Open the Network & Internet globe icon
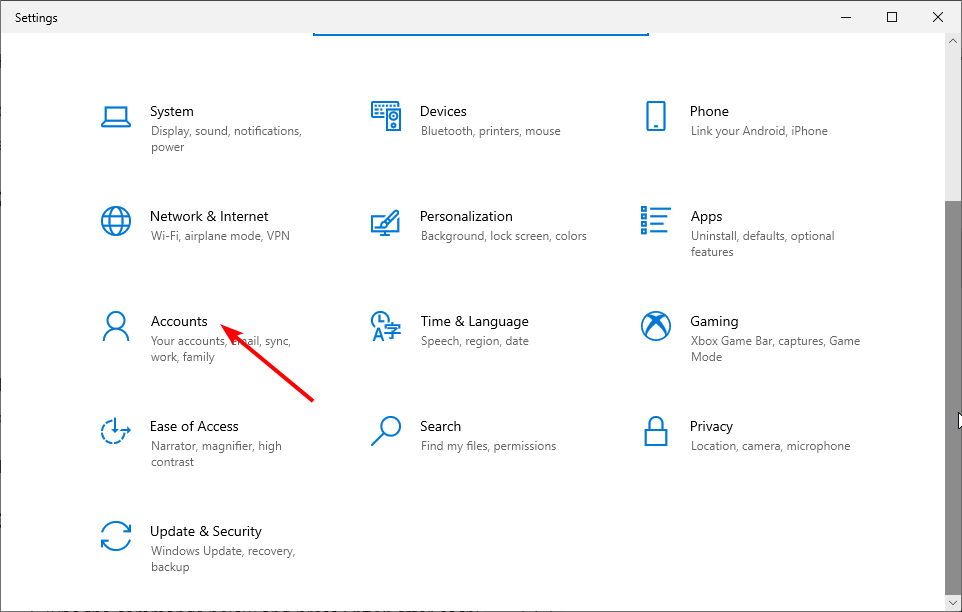 (116, 221)
